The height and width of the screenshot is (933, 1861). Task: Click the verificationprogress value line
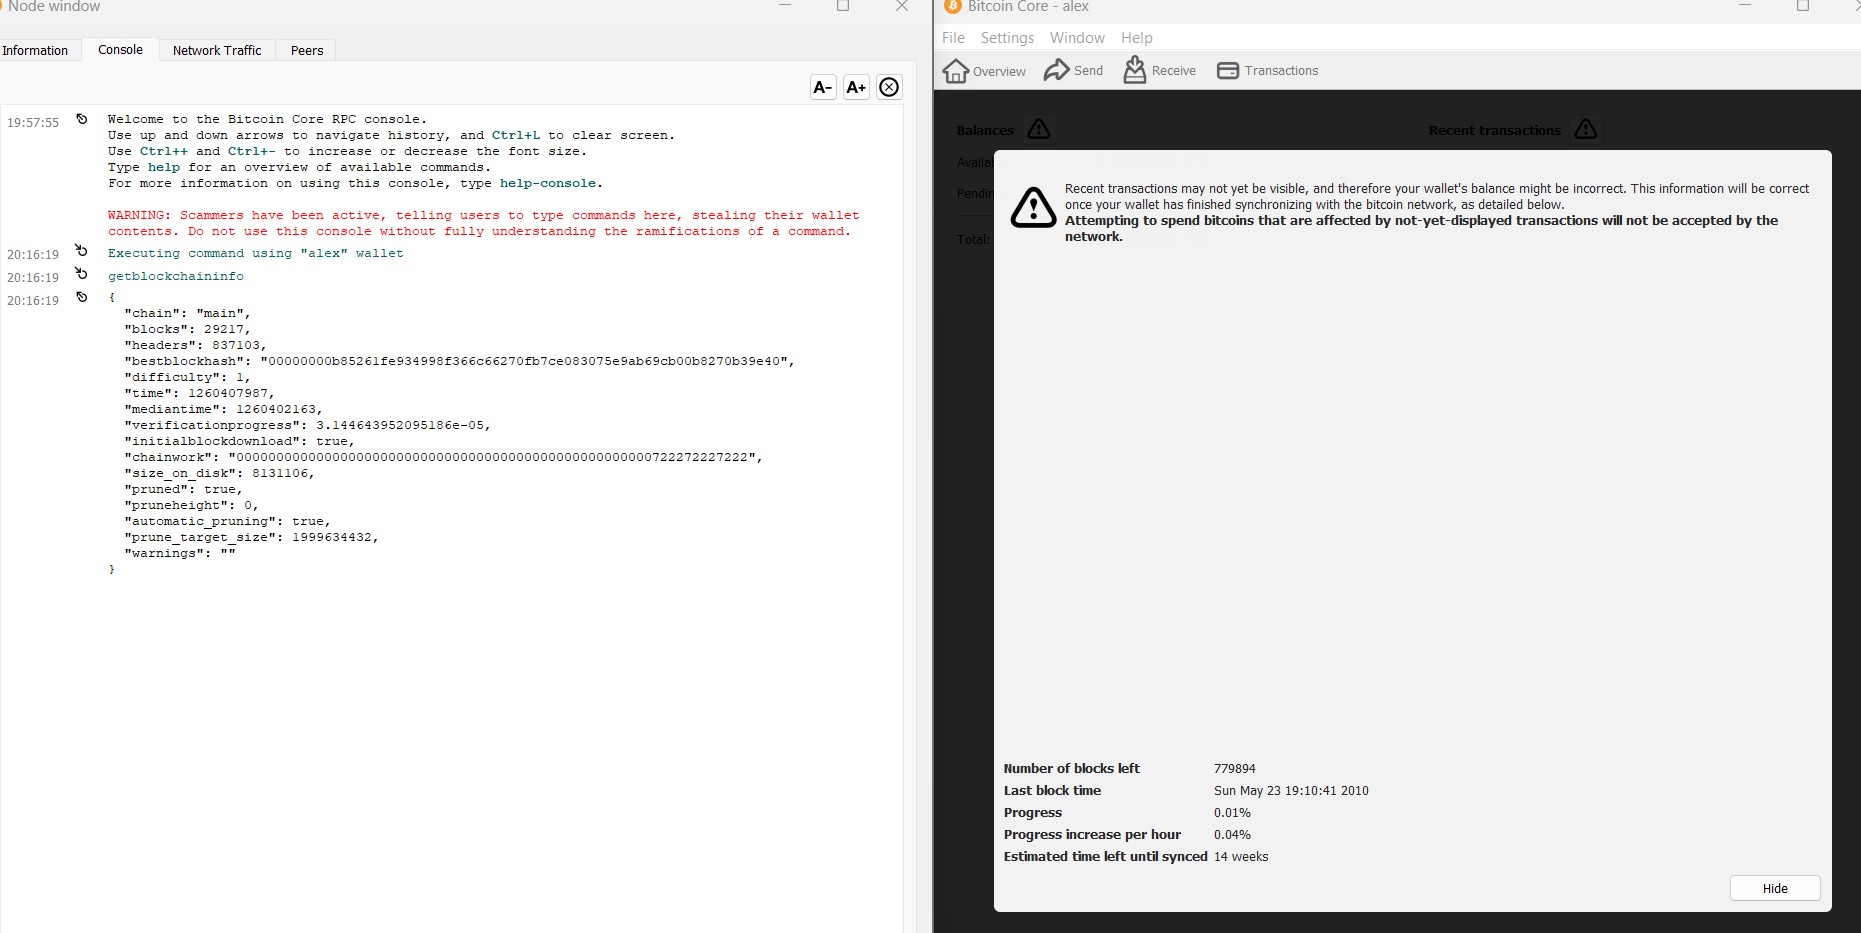coord(307,425)
